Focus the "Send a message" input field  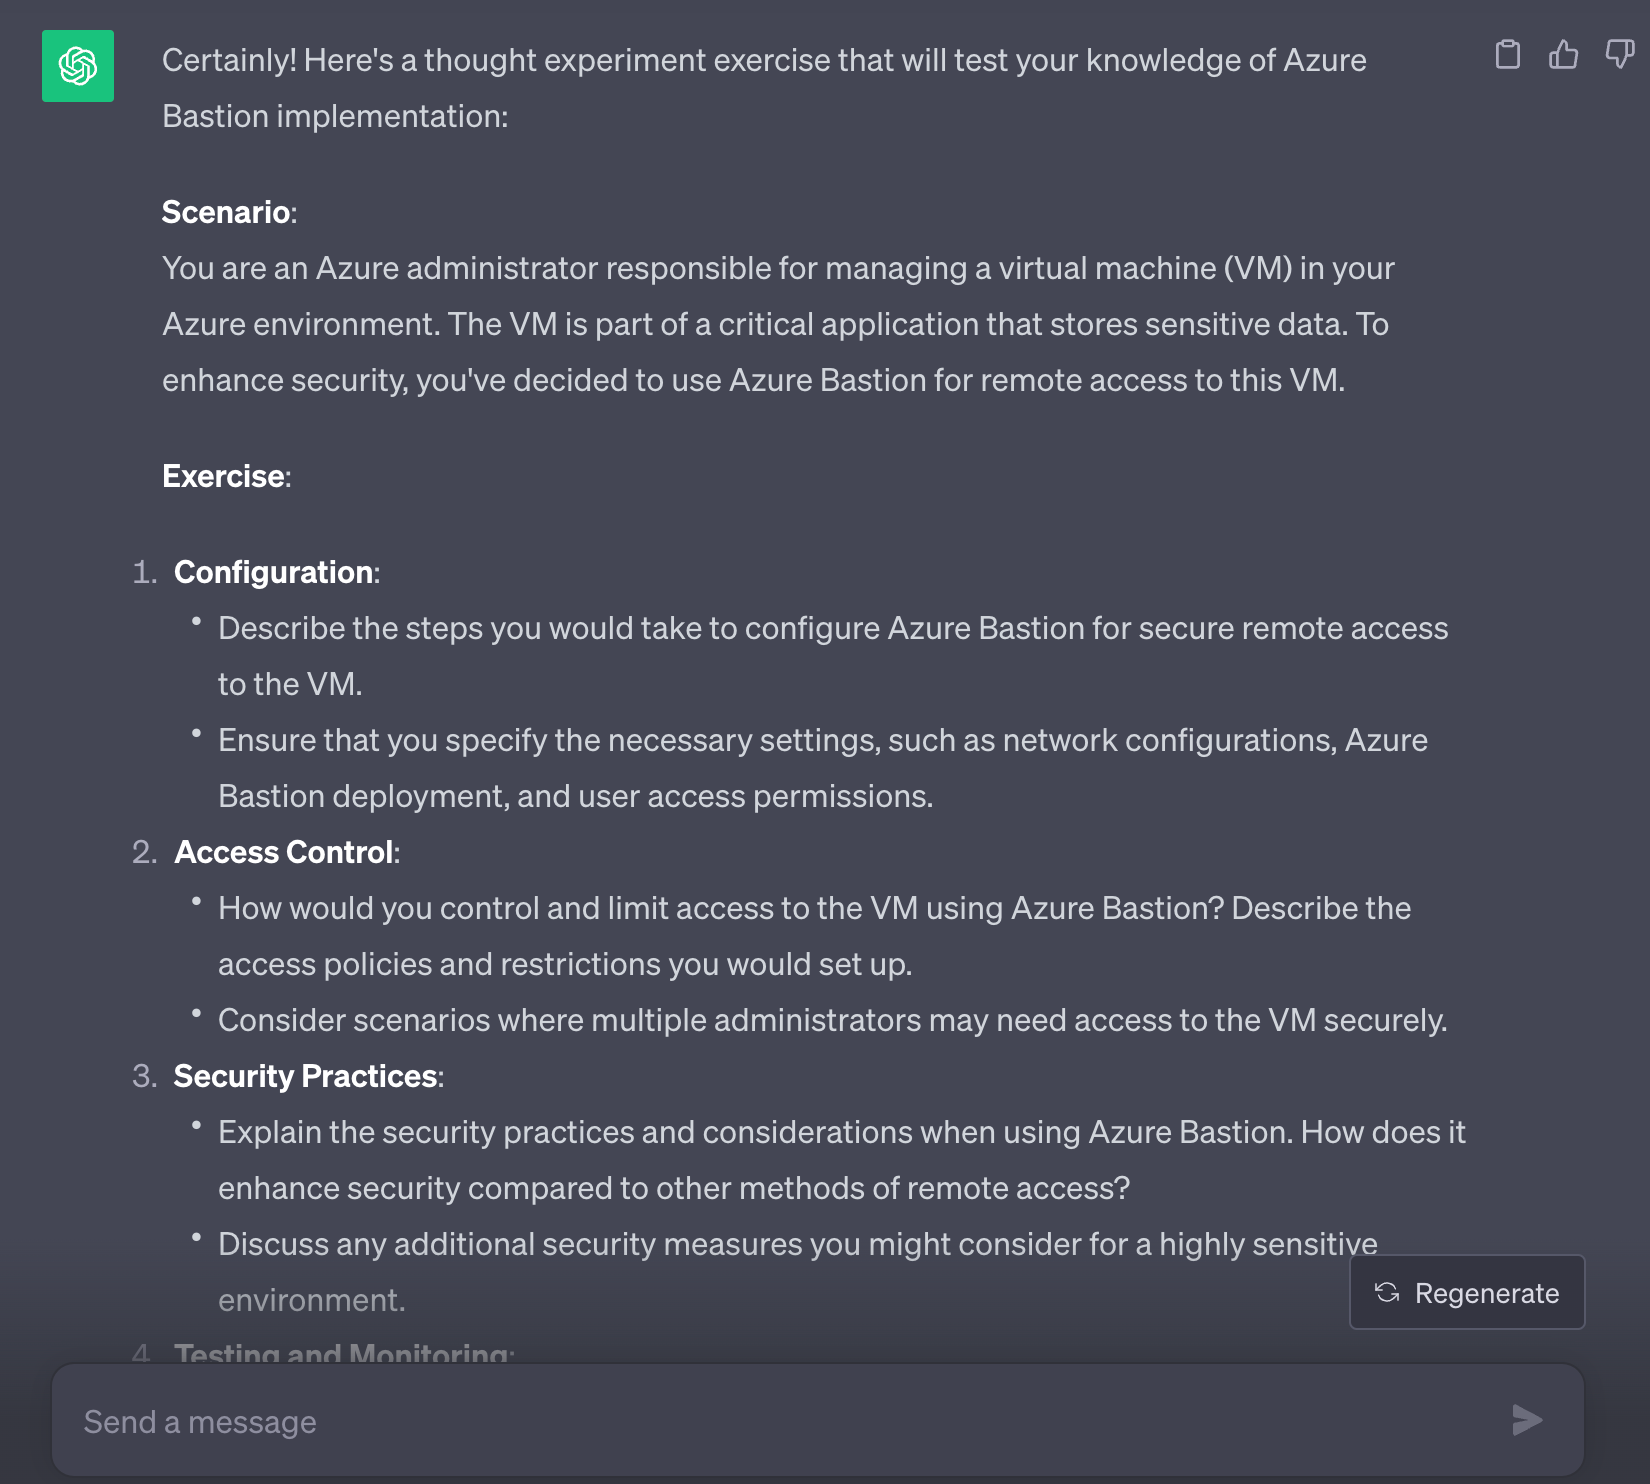pyautogui.click(x=780, y=1421)
